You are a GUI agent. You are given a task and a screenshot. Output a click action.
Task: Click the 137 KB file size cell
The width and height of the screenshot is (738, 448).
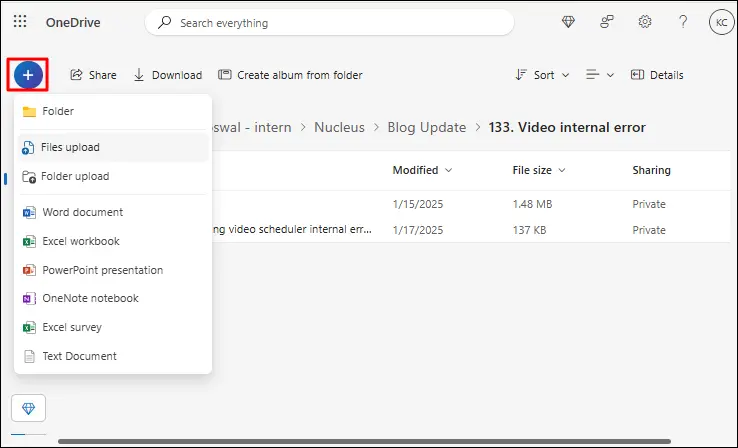click(x=529, y=230)
